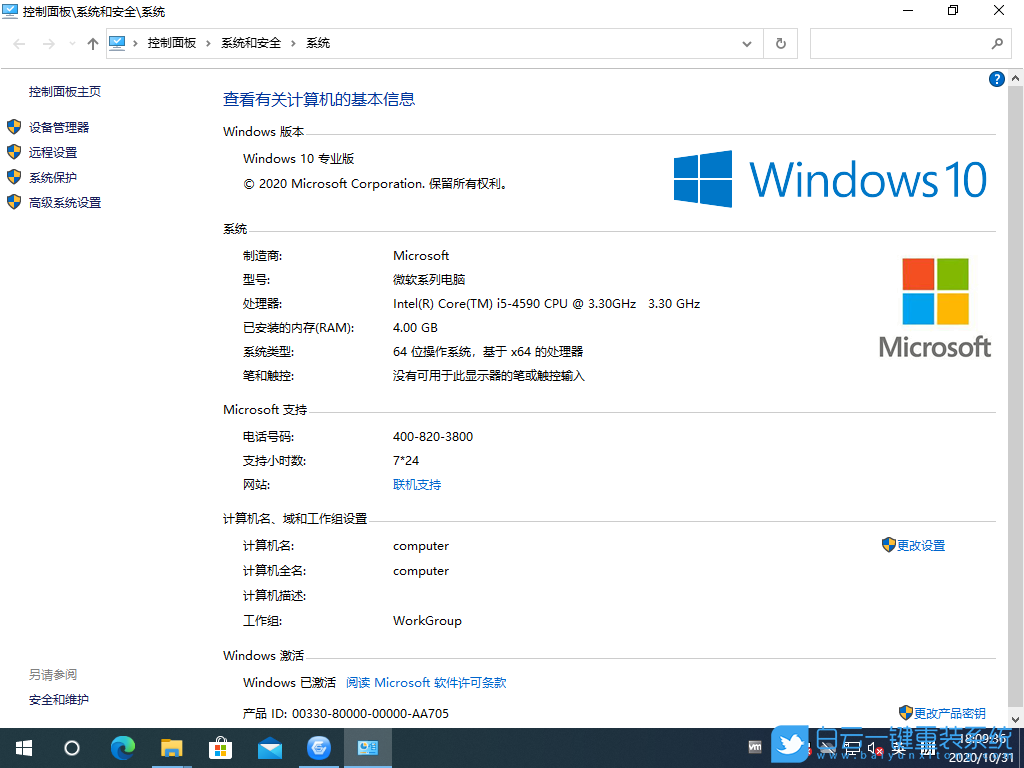Screen dimensions: 1024x768
Task: Open the address bar dropdown arrow
Action: (746, 43)
